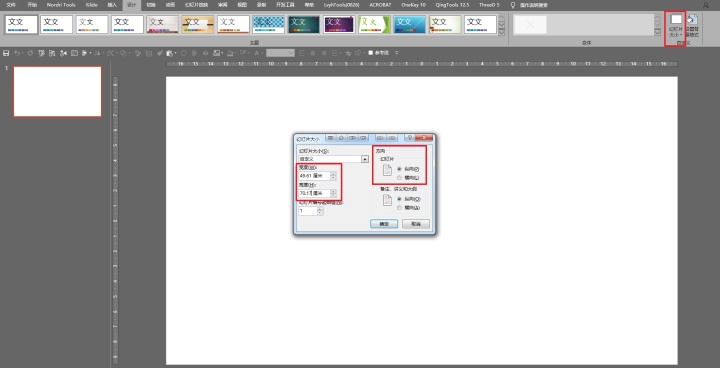Image resolution: width=720 pixels, height=368 pixels.
Task: Click the Save icon in quick access toolbar
Action: click(6, 53)
